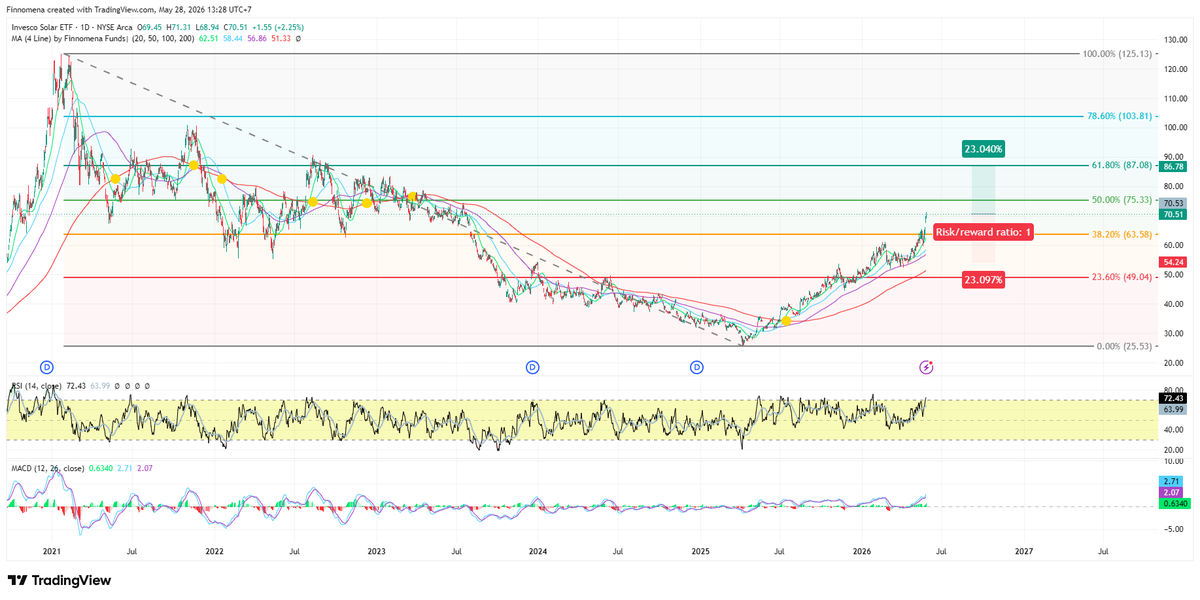Click the blue 2.71 MACD axis tag
Viewport: 1200px width, 600px height.
(1173, 482)
